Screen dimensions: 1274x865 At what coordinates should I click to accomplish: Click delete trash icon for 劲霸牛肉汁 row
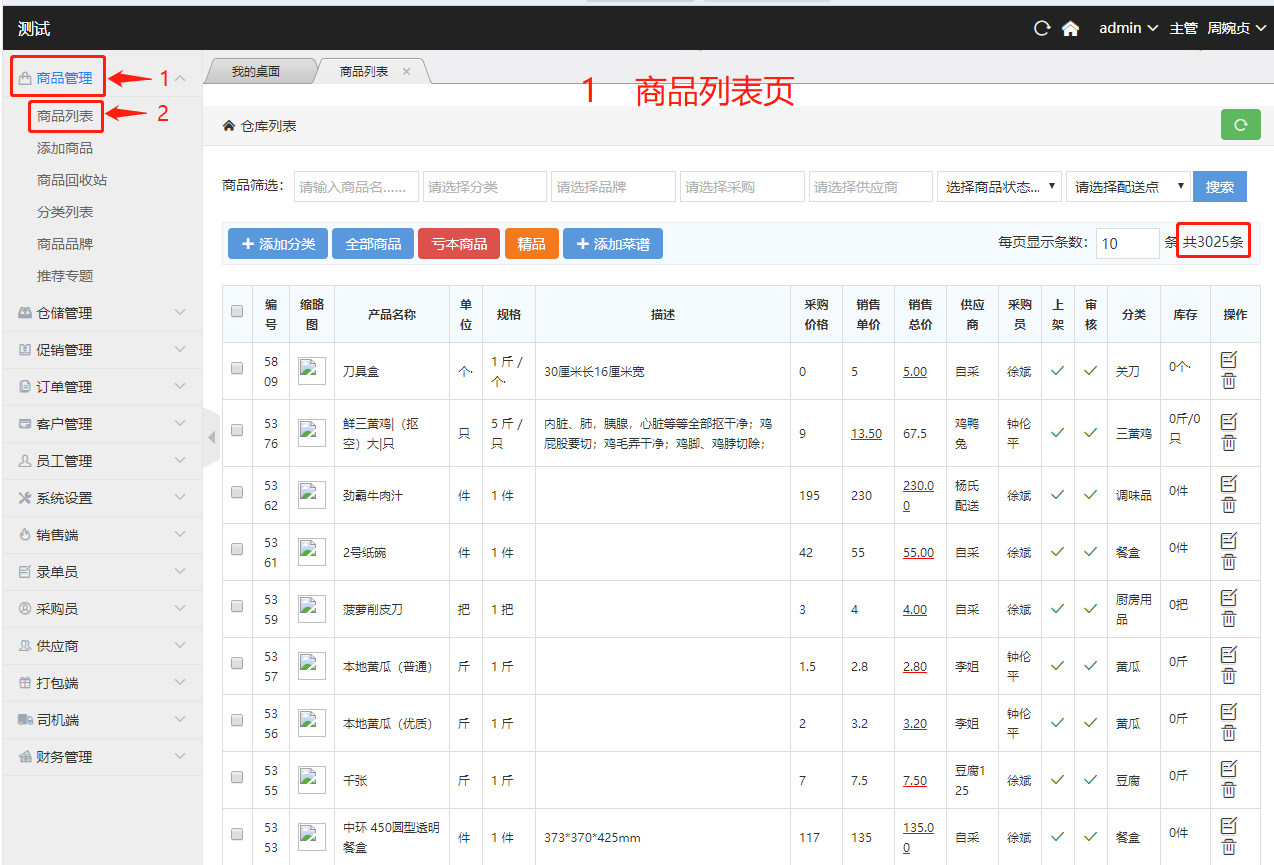coord(1229,505)
